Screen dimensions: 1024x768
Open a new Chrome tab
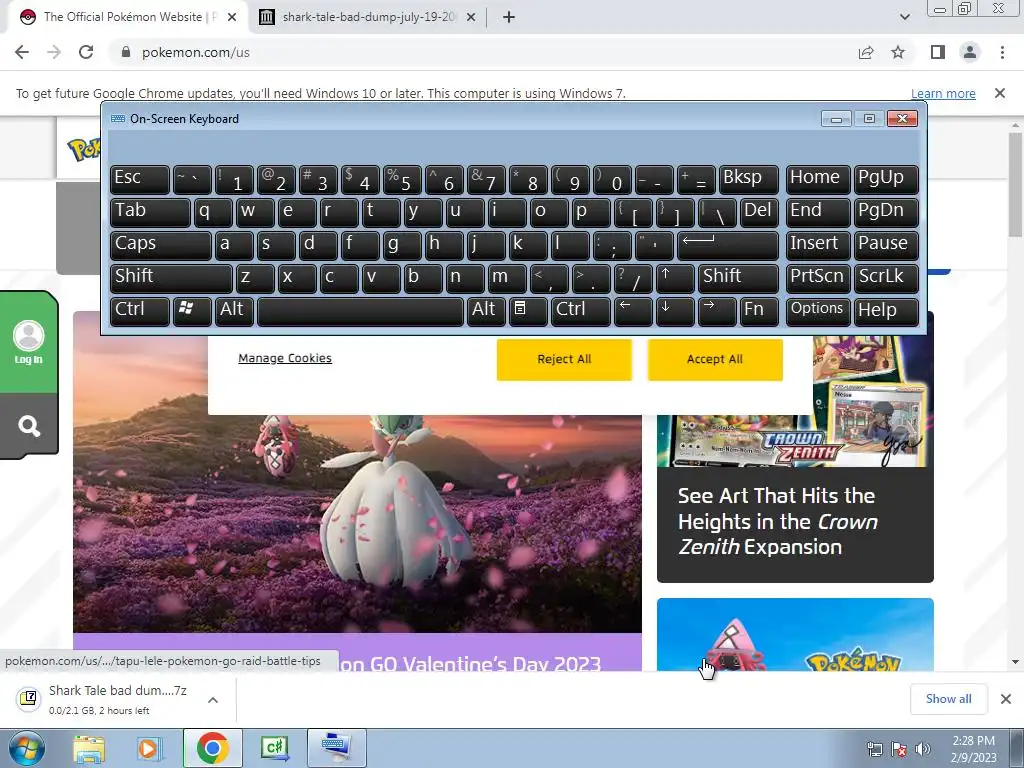(509, 17)
